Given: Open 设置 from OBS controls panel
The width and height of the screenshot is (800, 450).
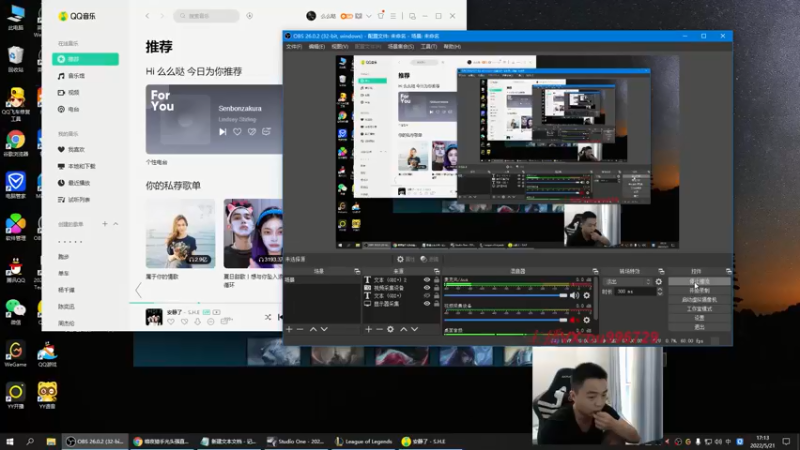Looking at the screenshot, I should pos(699,318).
